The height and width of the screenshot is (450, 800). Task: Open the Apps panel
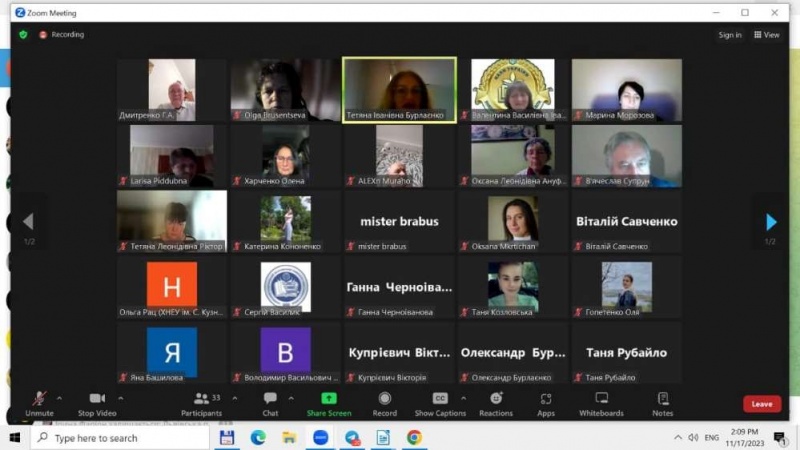click(x=546, y=402)
